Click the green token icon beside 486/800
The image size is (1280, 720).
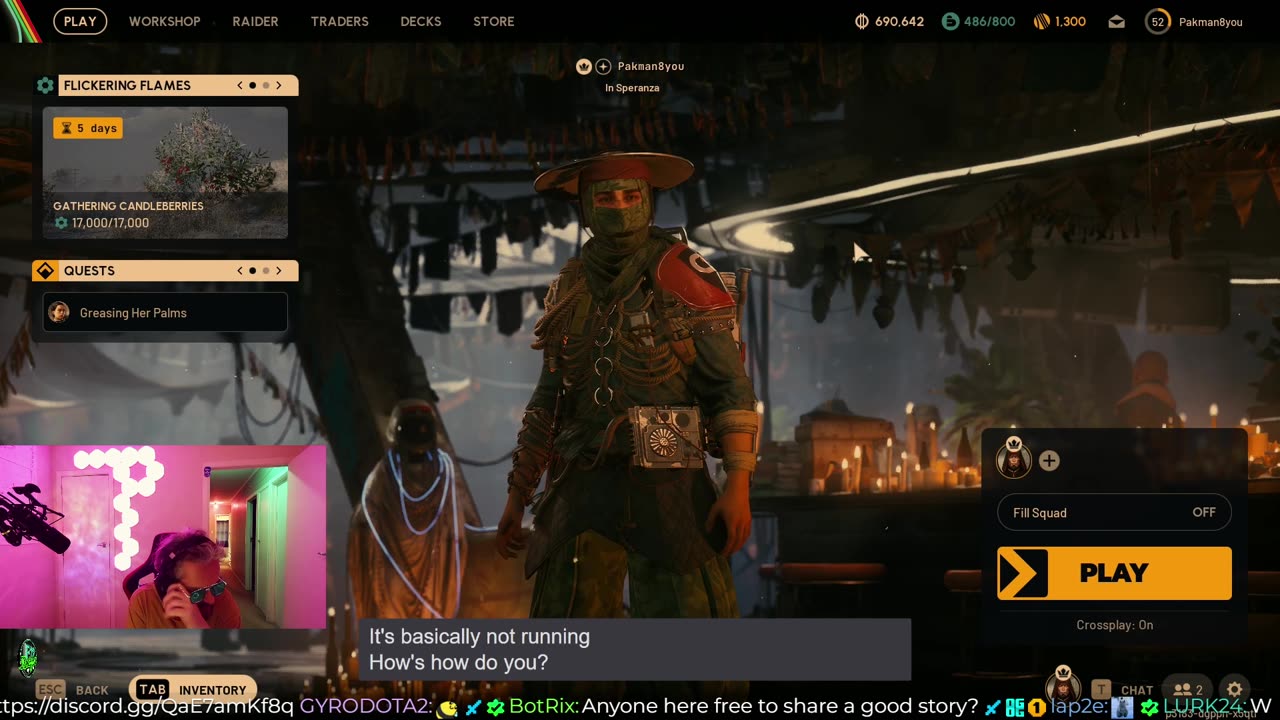click(x=950, y=21)
